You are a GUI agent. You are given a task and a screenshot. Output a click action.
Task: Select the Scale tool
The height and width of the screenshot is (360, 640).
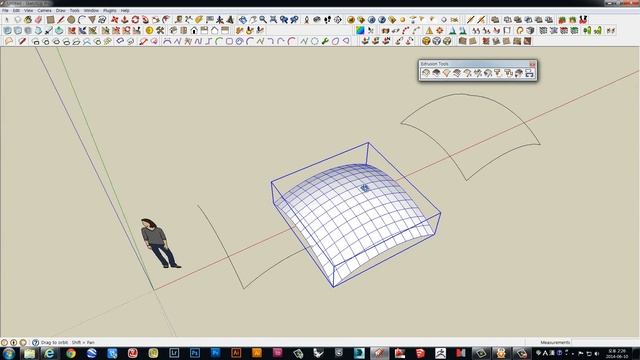(156, 20)
